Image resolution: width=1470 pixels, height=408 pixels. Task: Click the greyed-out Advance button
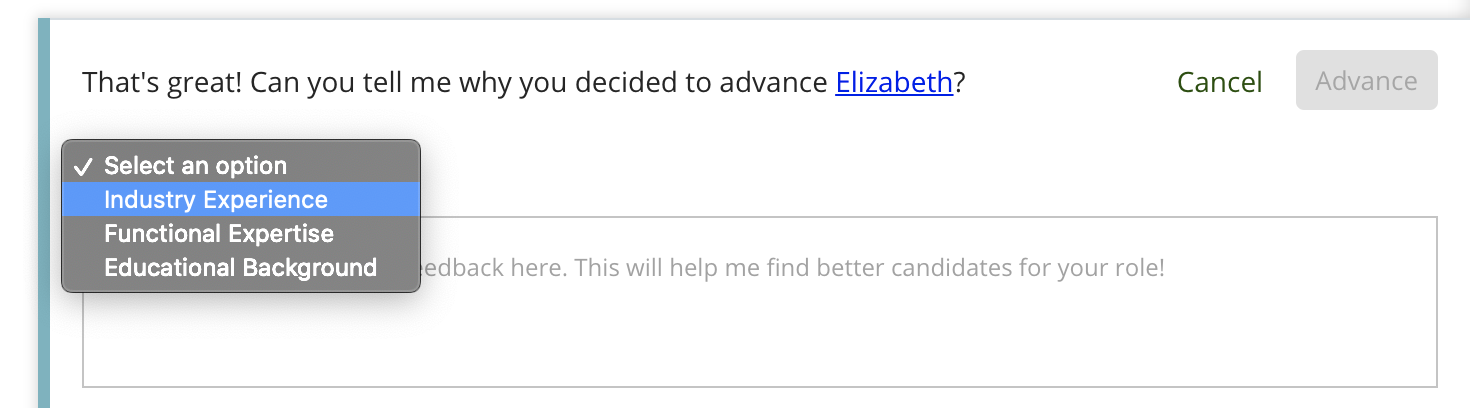click(1366, 80)
